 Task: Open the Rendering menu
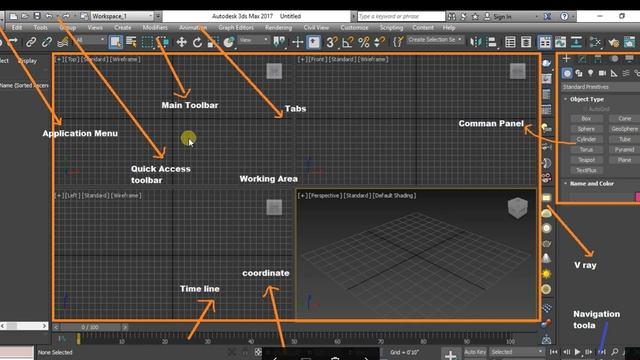pos(278,27)
